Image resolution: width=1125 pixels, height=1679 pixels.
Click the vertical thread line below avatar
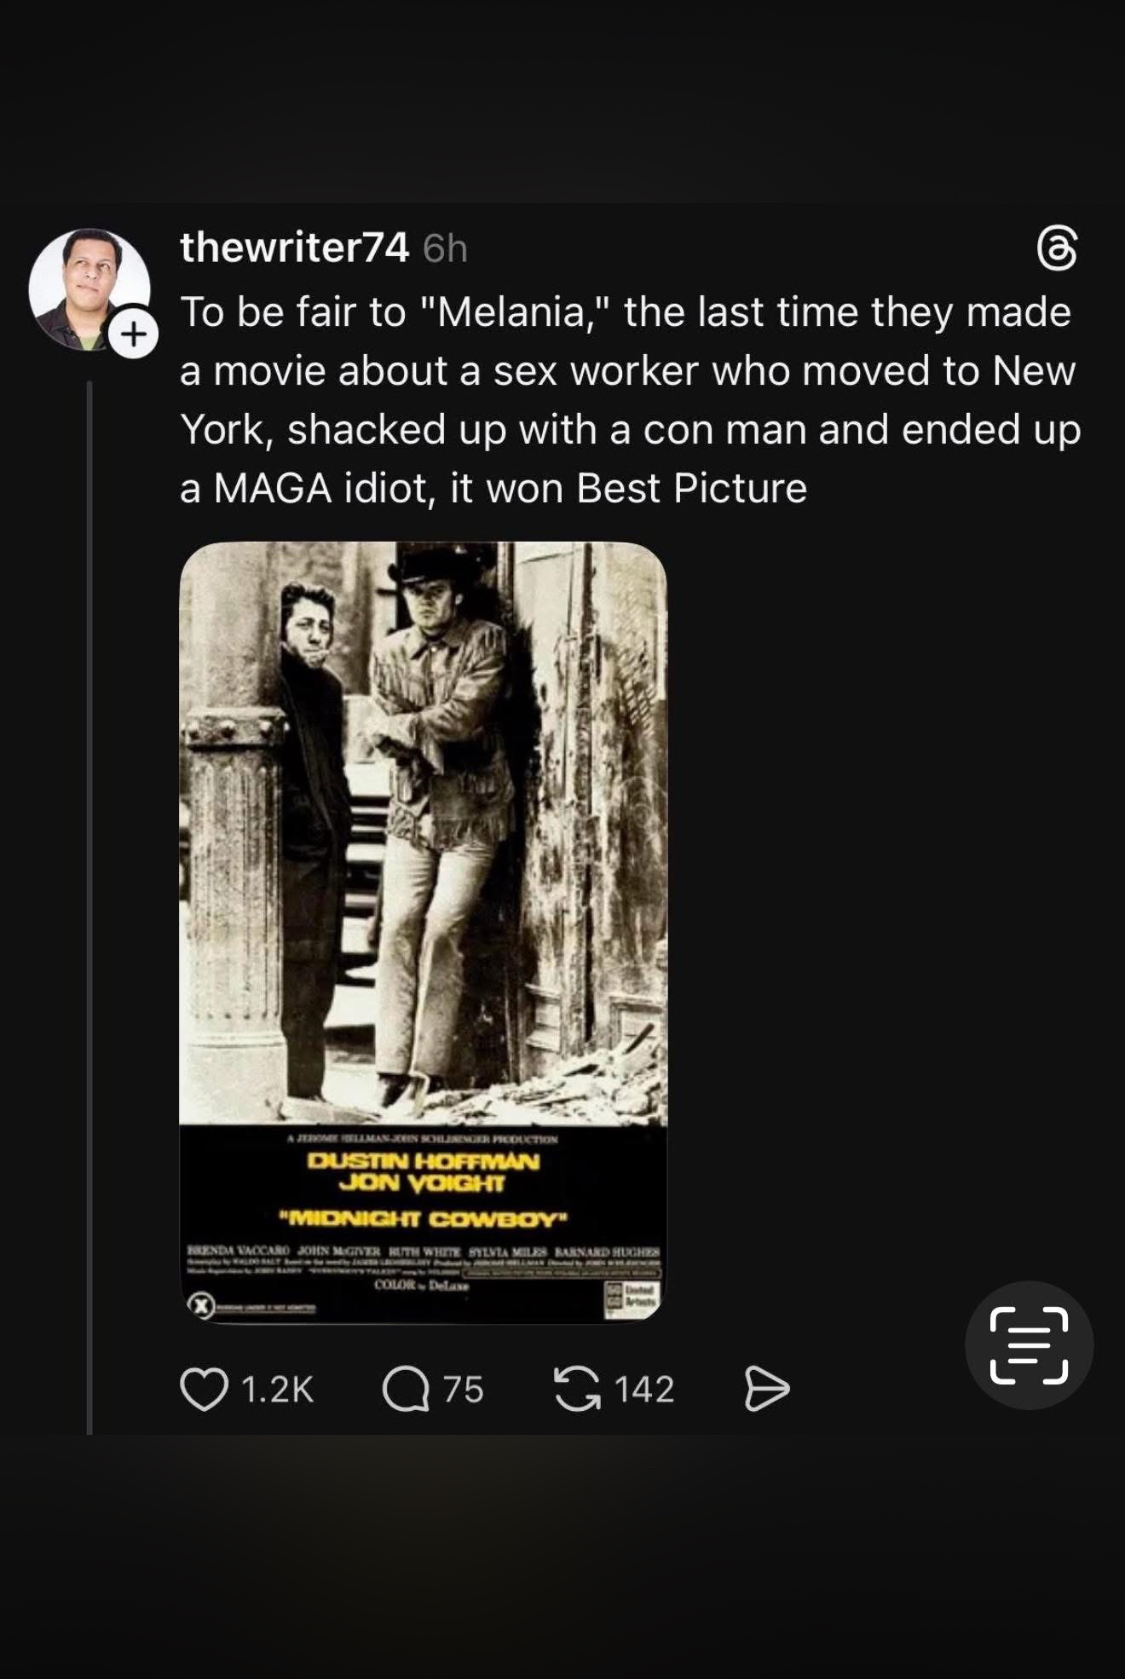pos(89,900)
